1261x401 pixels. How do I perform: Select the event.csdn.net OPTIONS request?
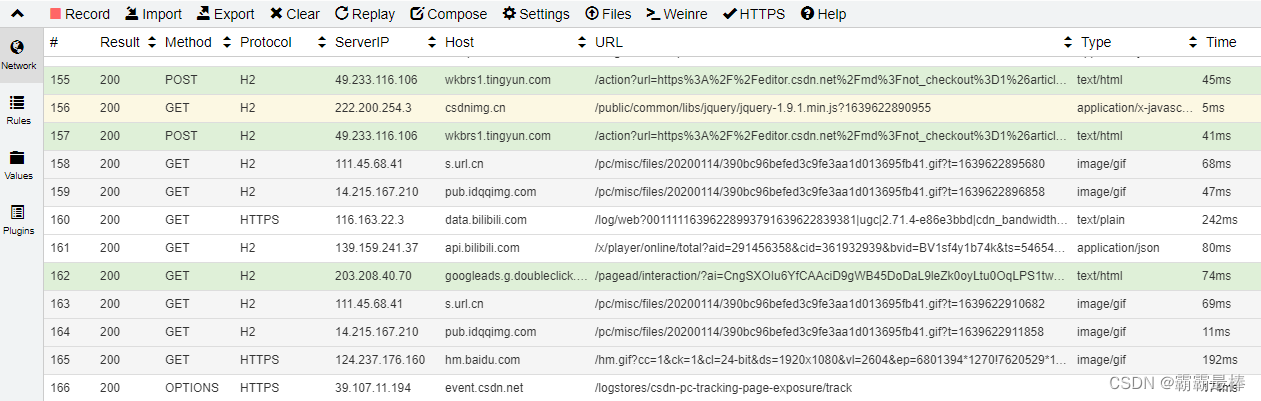click(x=652, y=387)
